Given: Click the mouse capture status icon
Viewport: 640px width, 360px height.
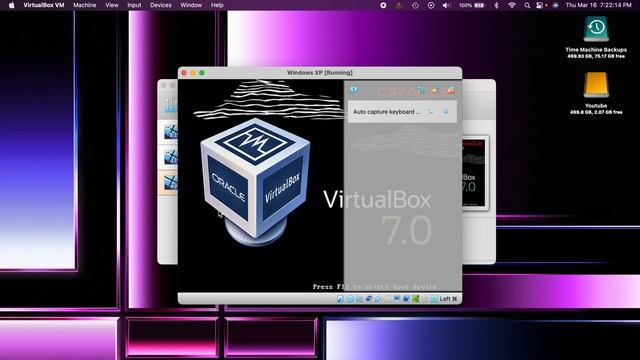Looking at the screenshot, I should coord(424,299).
